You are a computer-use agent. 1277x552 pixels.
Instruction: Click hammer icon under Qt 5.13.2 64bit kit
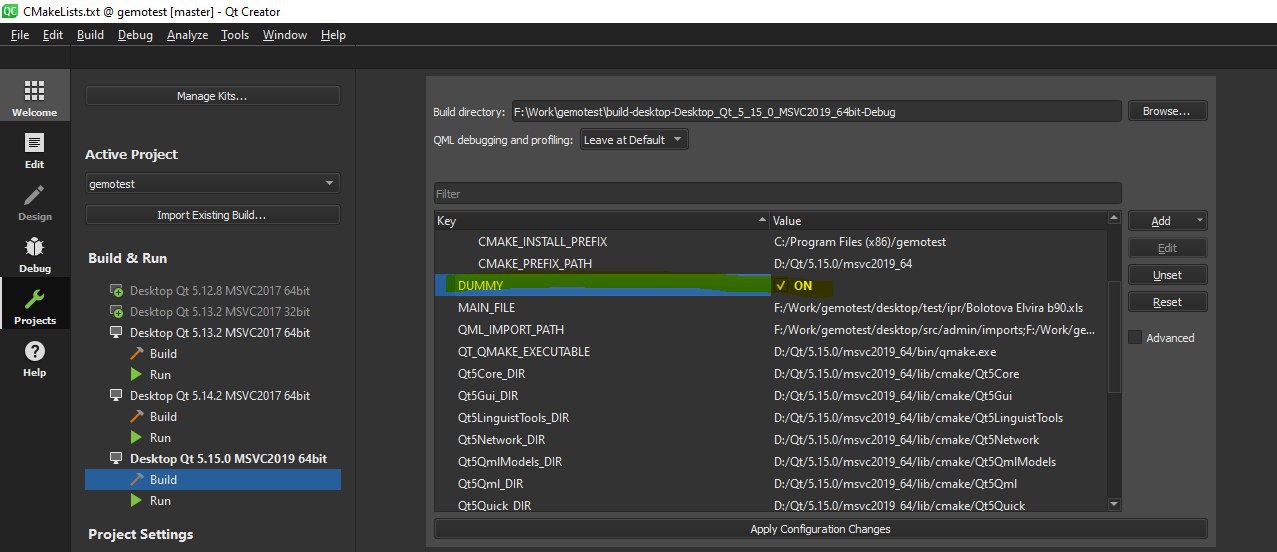(x=137, y=353)
